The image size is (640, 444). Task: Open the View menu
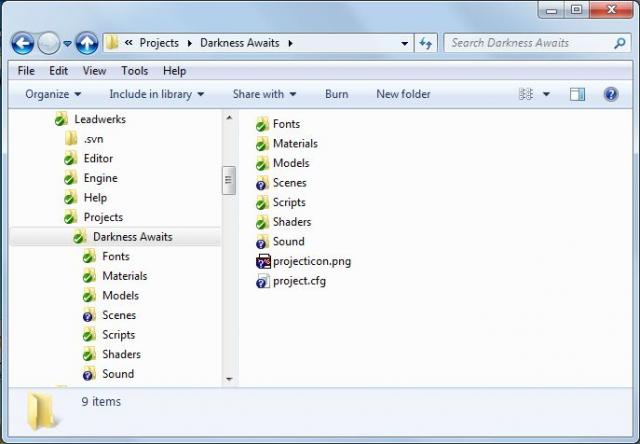94,71
